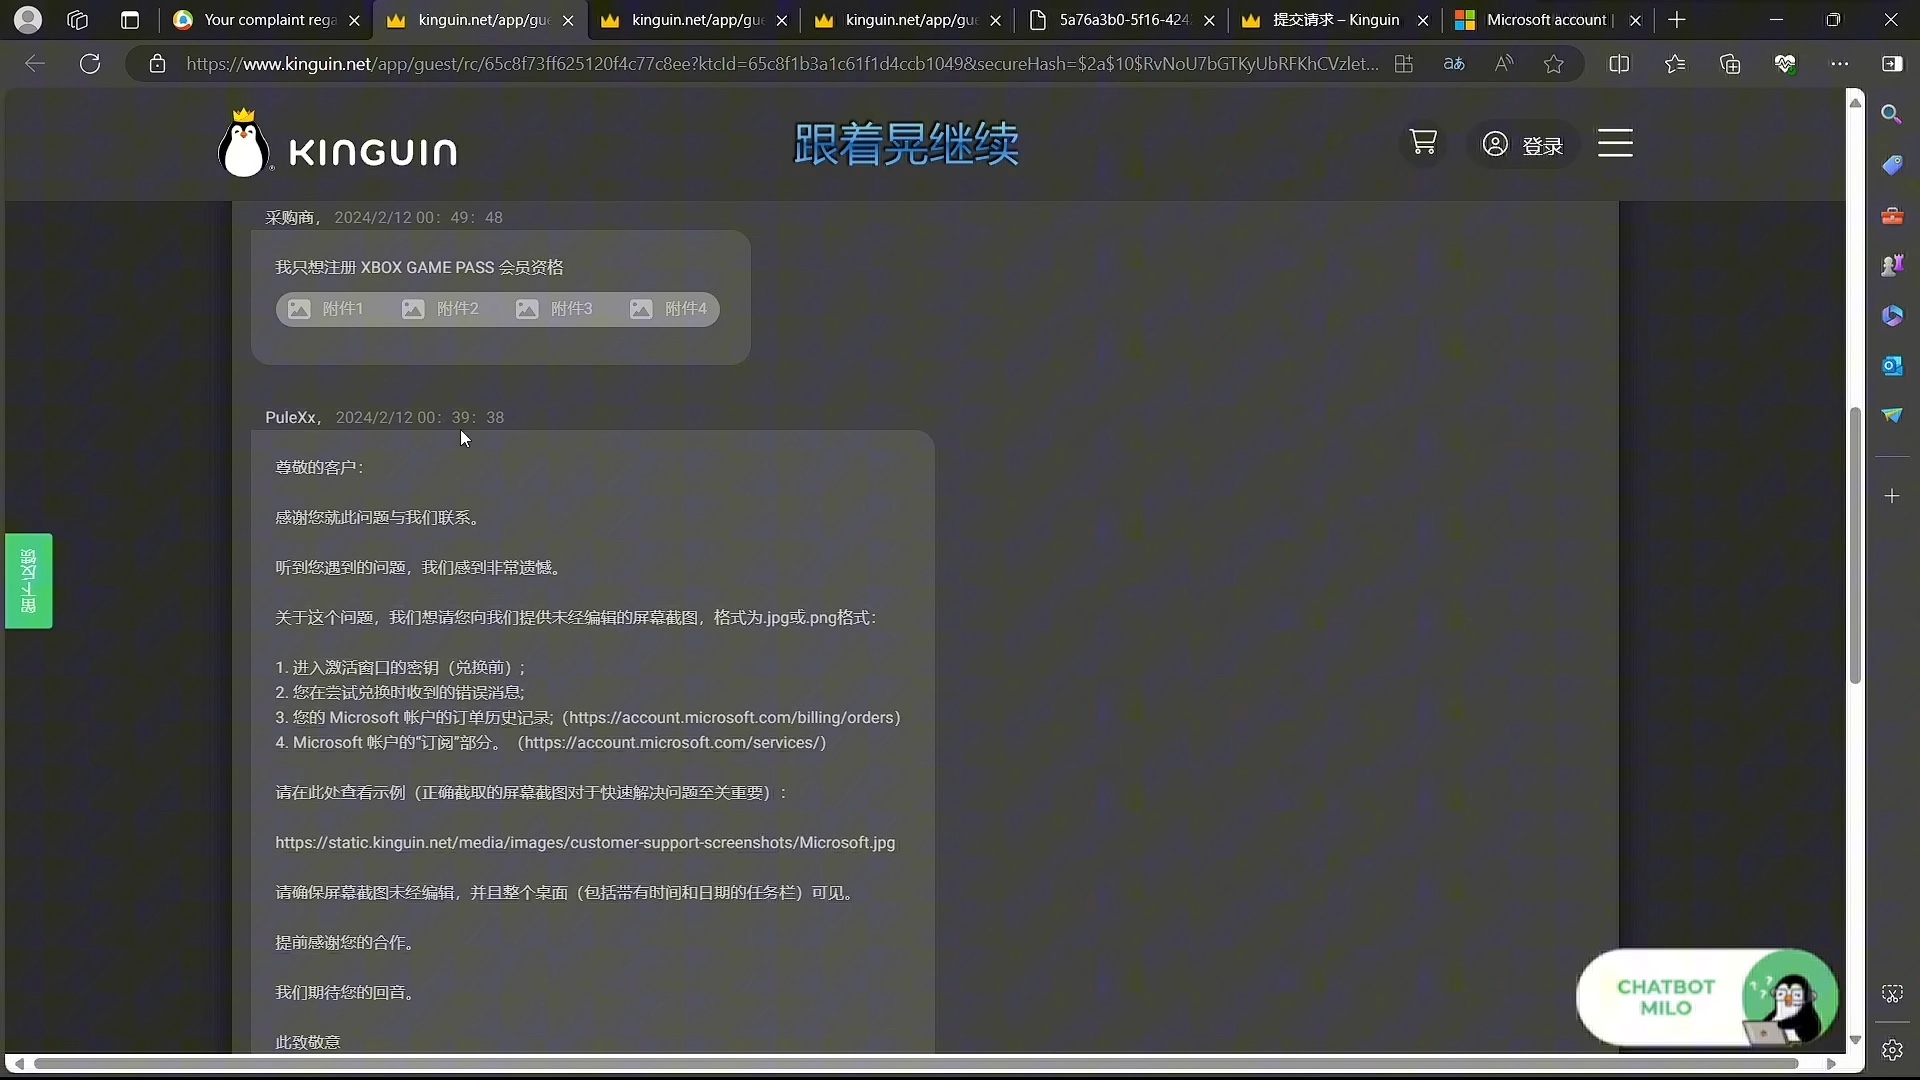Viewport: 1920px width, 1080px height.
Task: Open browser Settings and more menu
Action: (1840, 64)
